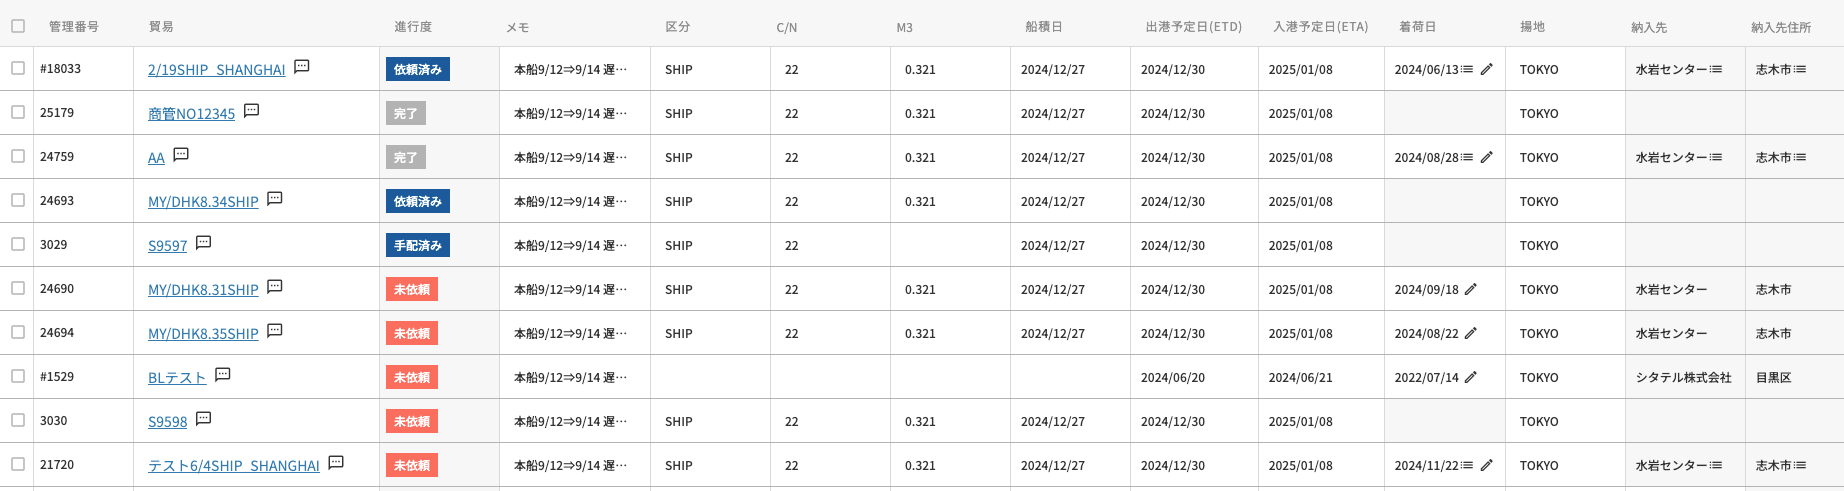Tick the select-all checkbox in the header
The height and width of the screenshot is (491, 1844).
18,26
